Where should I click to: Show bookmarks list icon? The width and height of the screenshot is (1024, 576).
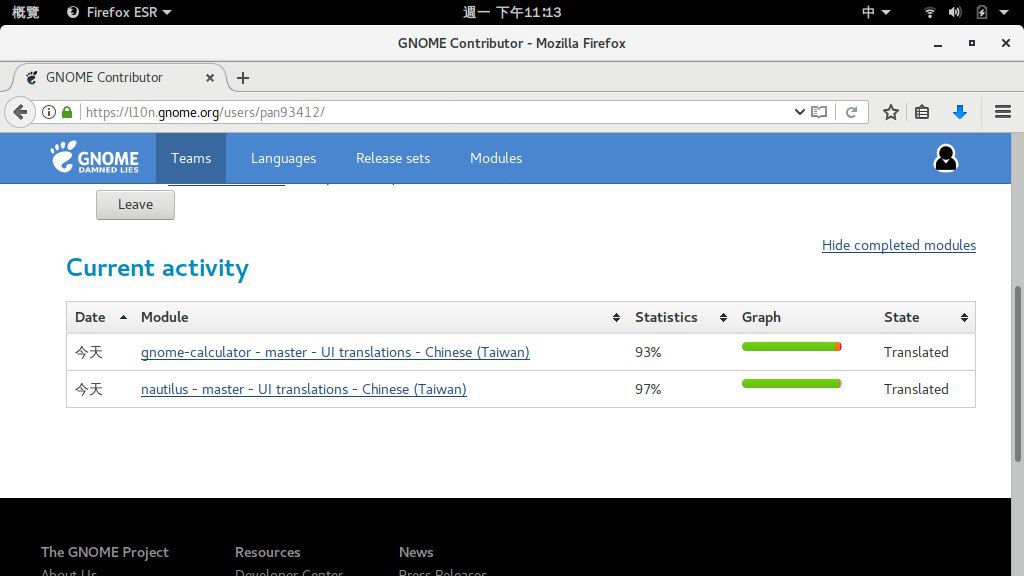click(x=922, y=112)
